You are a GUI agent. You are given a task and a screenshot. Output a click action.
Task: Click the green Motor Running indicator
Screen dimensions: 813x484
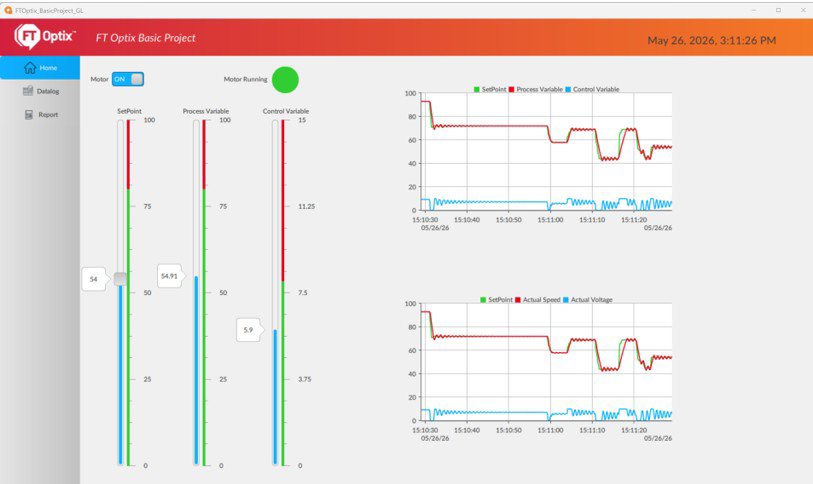click(285, 79)
